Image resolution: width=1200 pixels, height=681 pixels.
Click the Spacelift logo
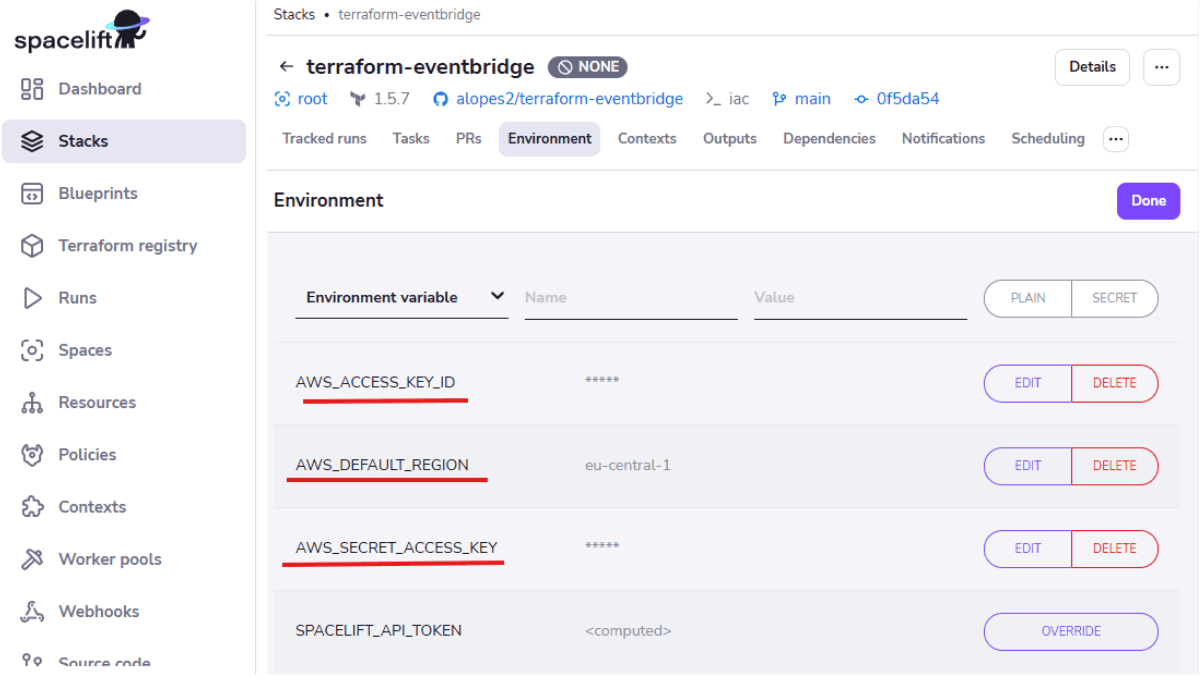point(82,31)
